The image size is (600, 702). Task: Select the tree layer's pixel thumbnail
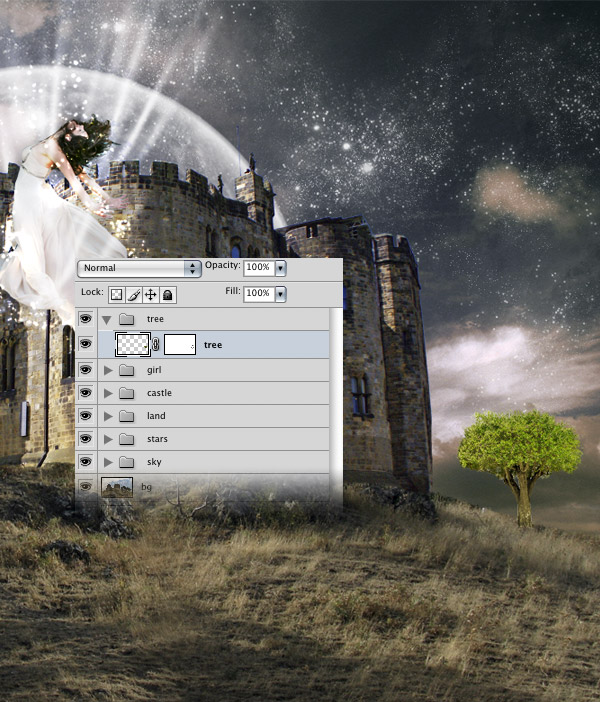pyautogui.click(x=133, y=344)
